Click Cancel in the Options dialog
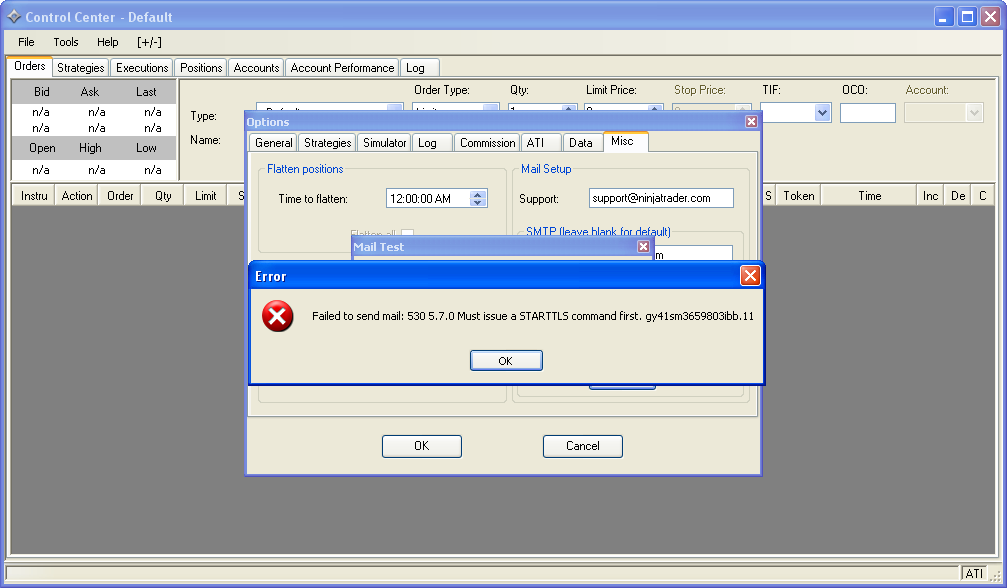Image resolution: width=1007 pixels, height=588 pixels. coord(582,446)
